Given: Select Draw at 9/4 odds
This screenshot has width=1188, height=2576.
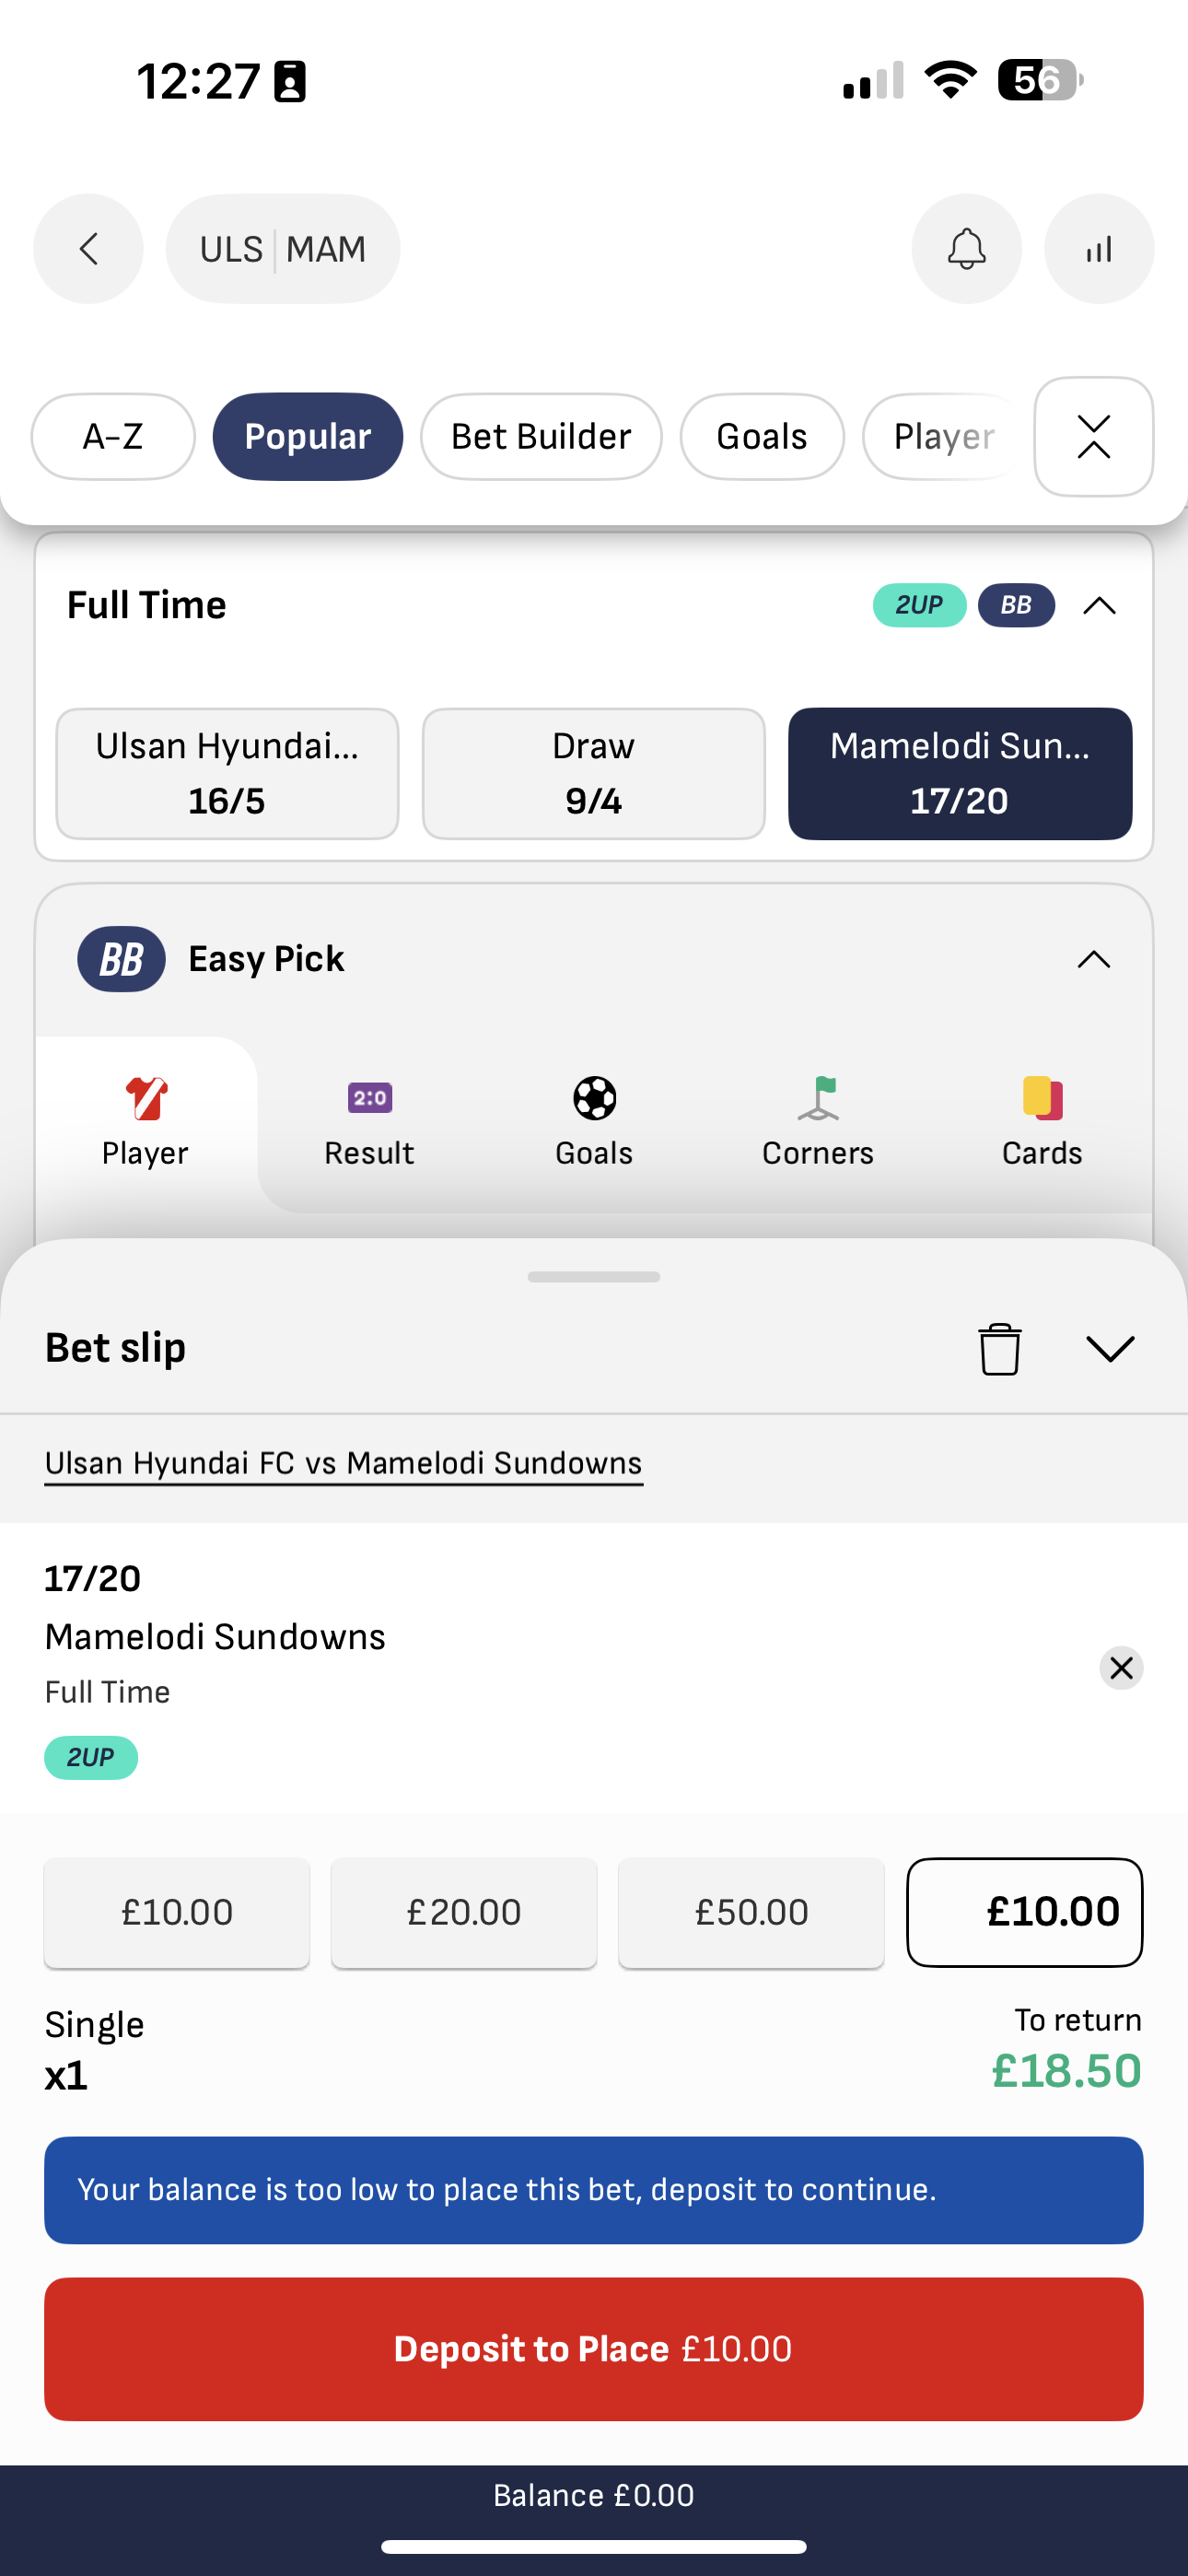Looking at the screenshot, I should pos(593,773).
